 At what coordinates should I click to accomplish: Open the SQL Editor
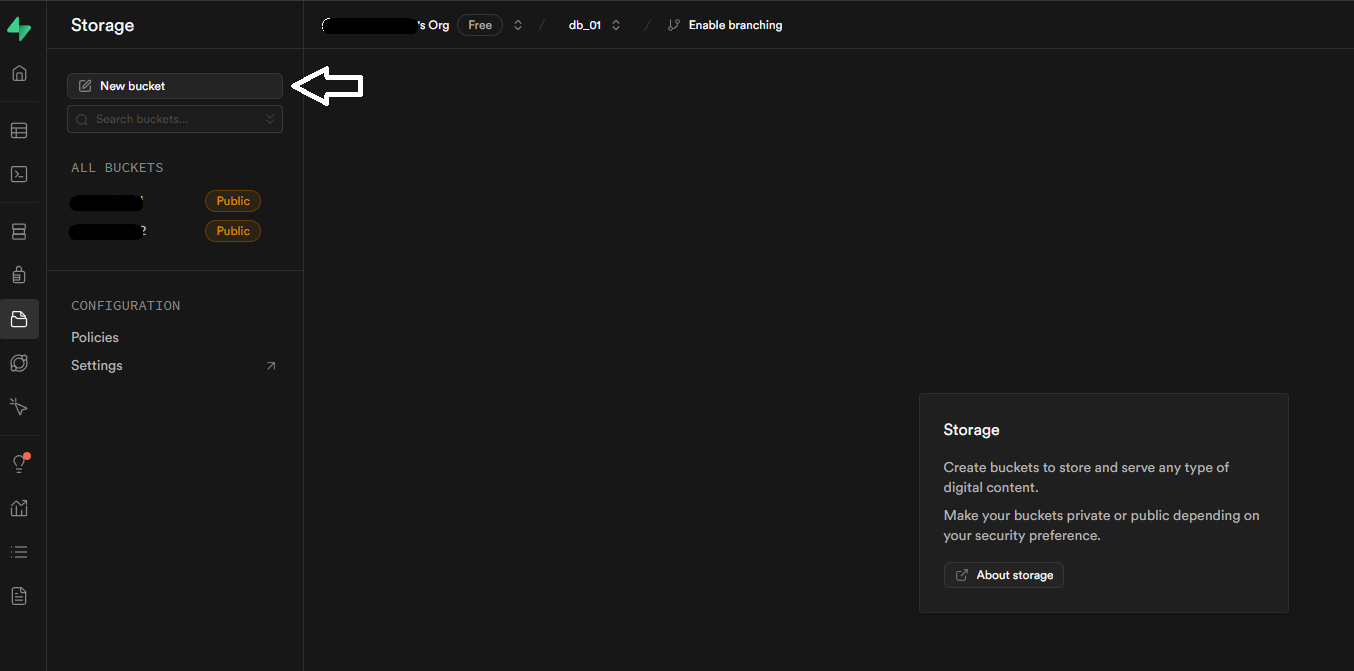click(19, 174)
